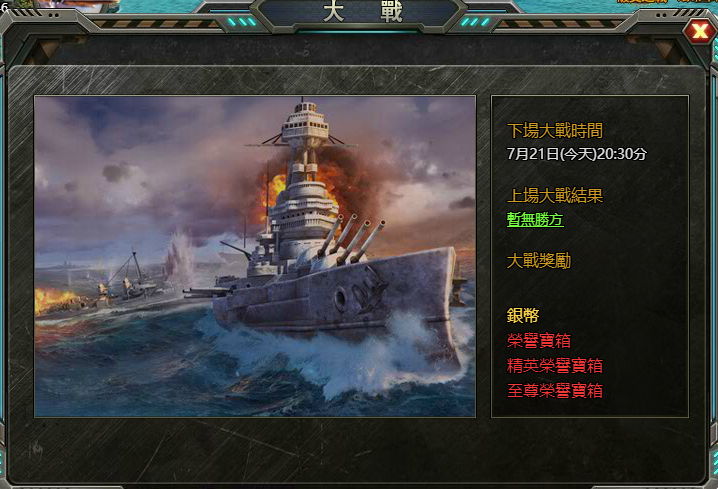
Task: Click the 上場大戰結果 heading
Action: (555, 196)
